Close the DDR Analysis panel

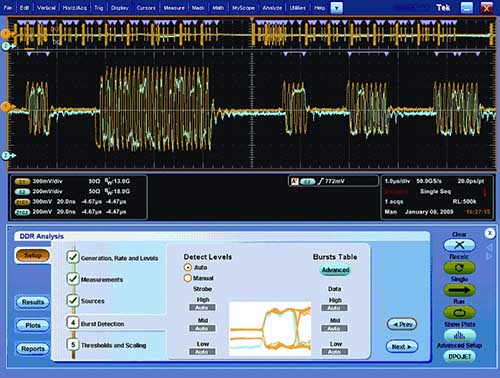(490, 233)
